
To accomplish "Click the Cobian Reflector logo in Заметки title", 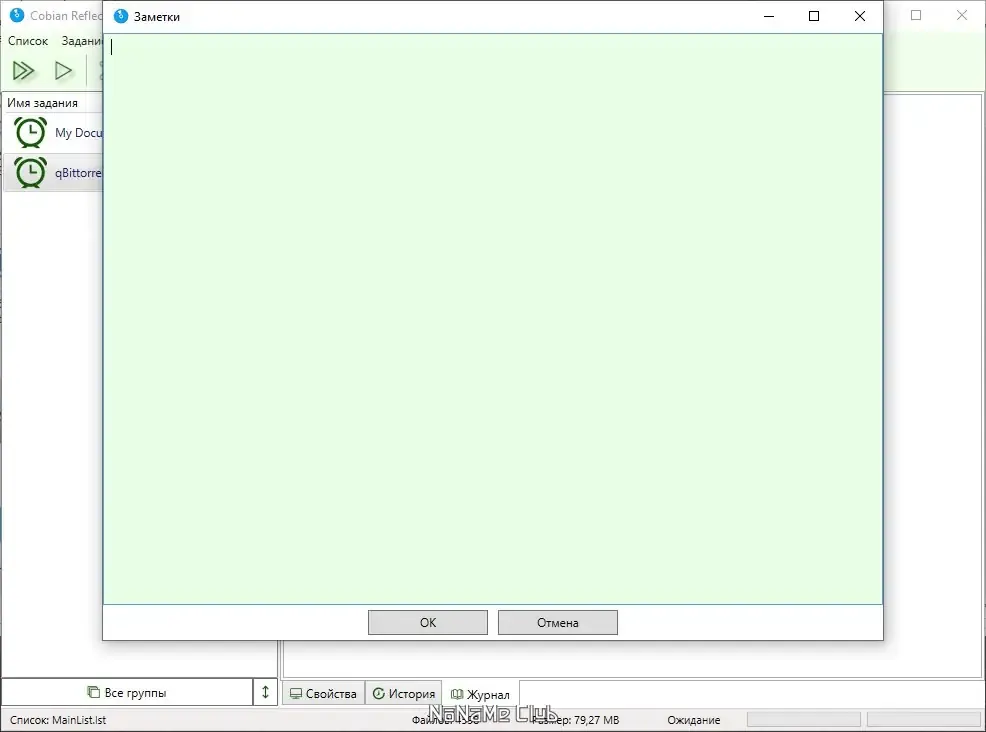I will pos(121,16).
